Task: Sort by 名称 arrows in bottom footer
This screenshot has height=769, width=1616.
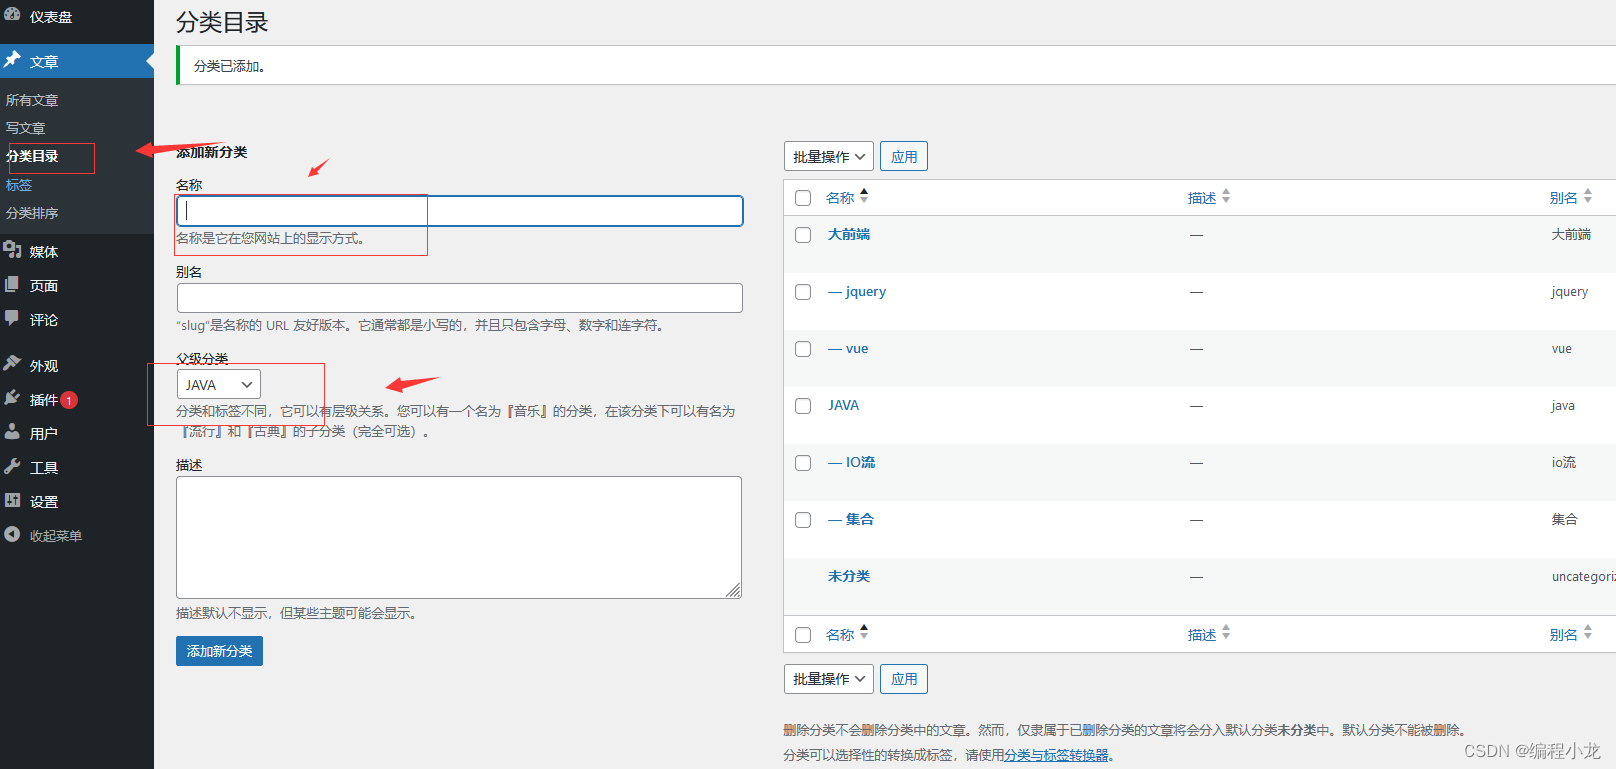Action: click(864, 633)
